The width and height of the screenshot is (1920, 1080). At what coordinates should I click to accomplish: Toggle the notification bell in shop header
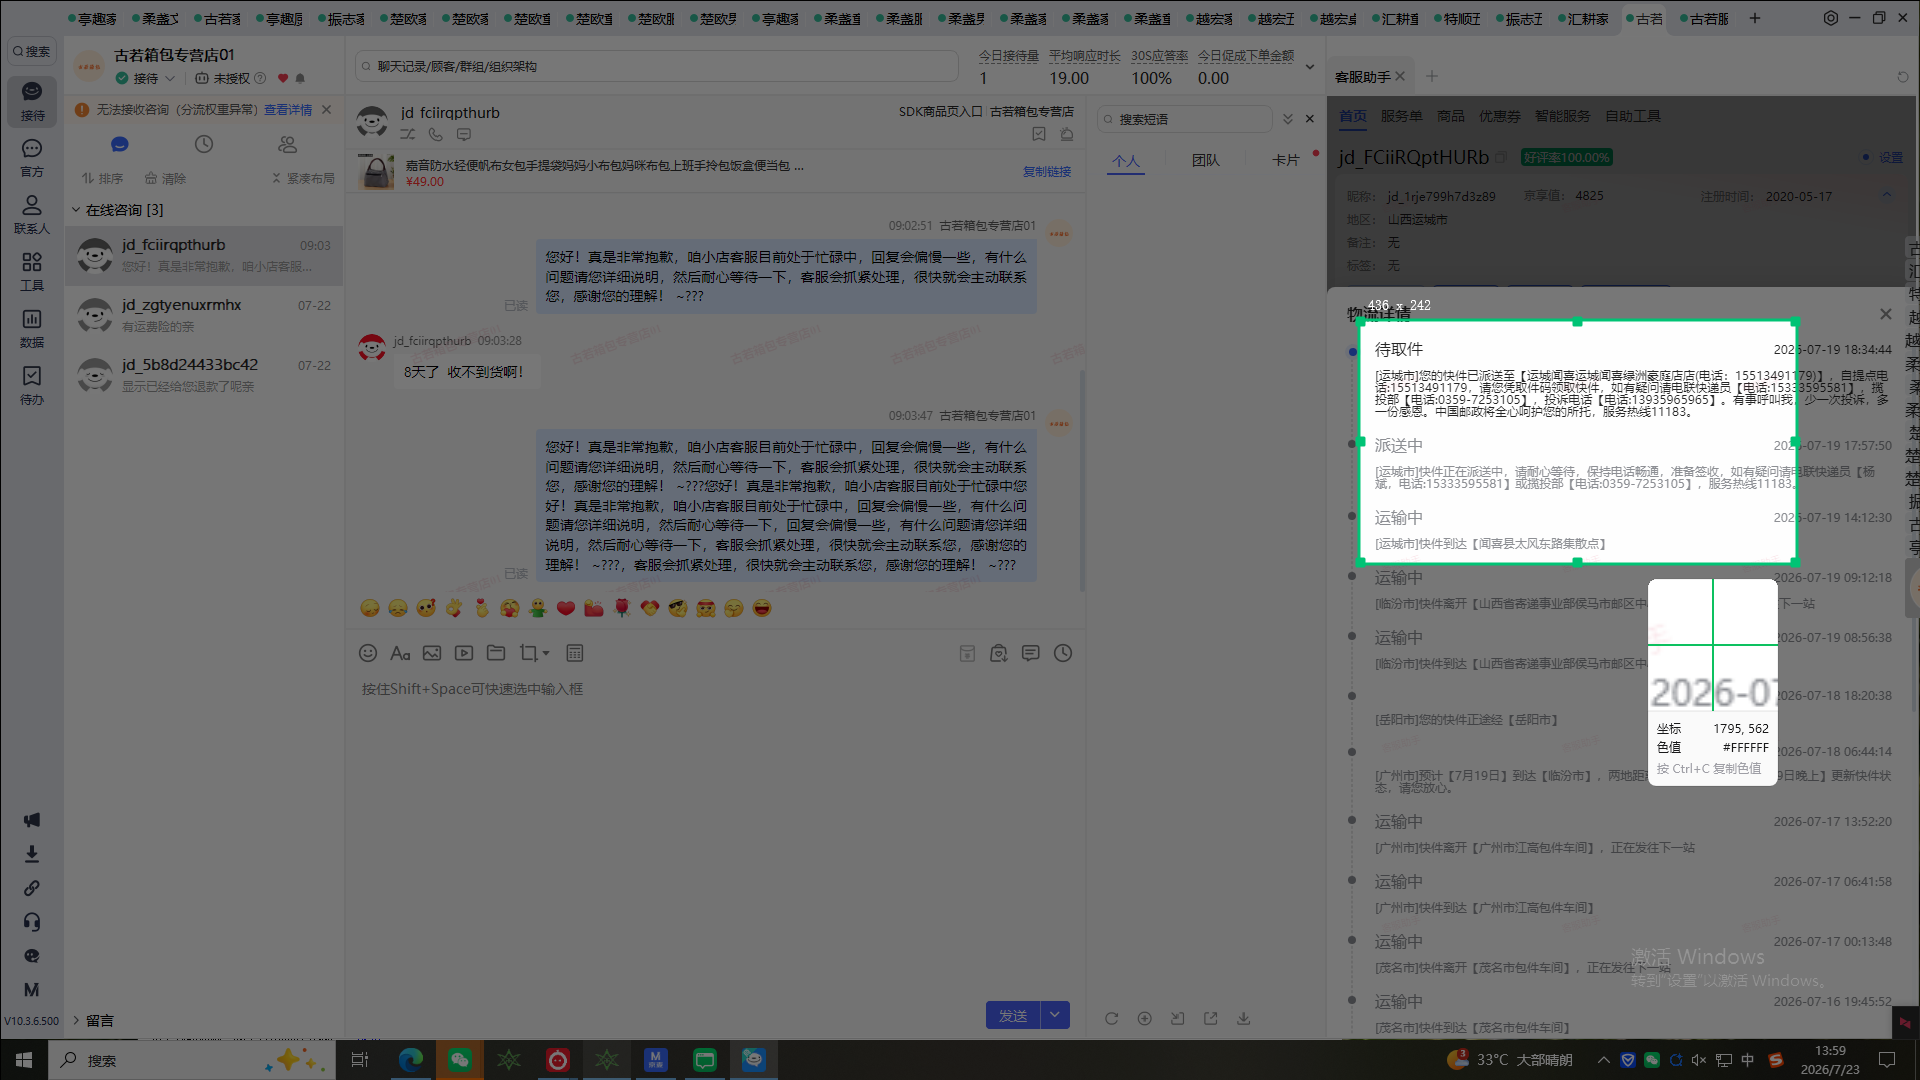click(x=300, y=78)
